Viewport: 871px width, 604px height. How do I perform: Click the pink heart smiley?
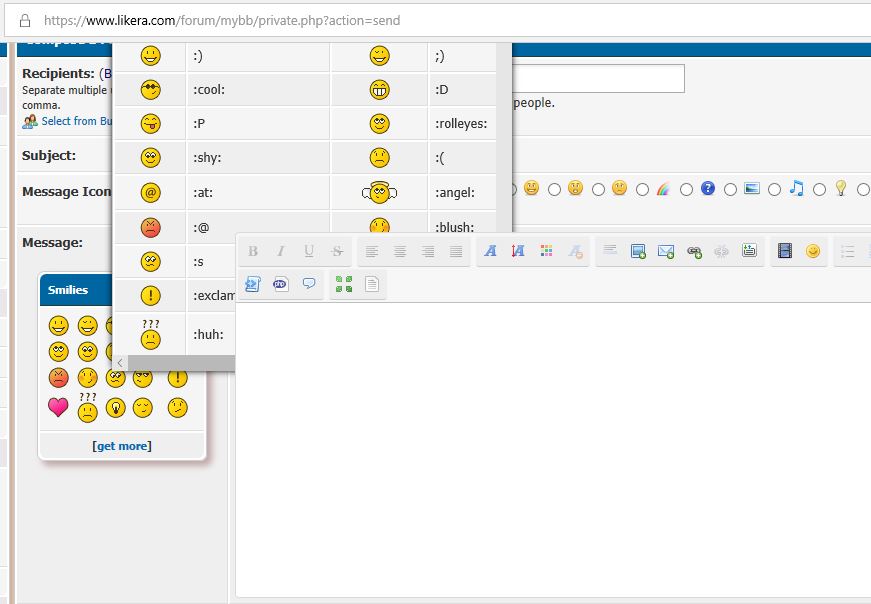(58, 407)
